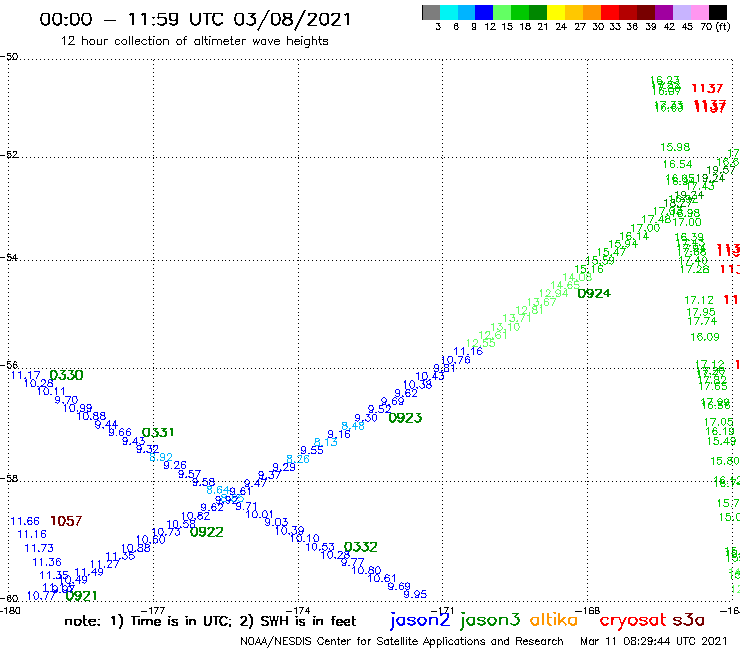Click the 9.30 wave height value
Image resolution: width=740 pixels, height=650 pixels.
point(366,418)
